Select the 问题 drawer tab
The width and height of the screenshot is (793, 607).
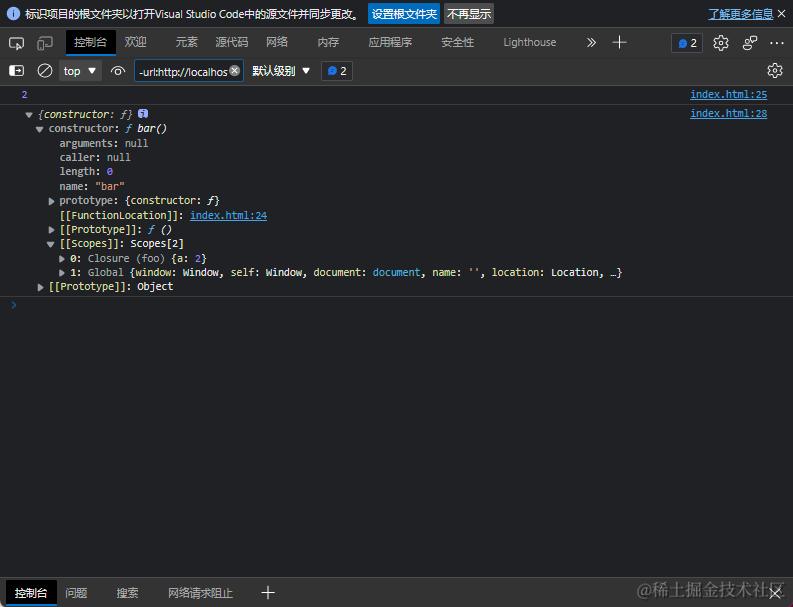[76, 593]
